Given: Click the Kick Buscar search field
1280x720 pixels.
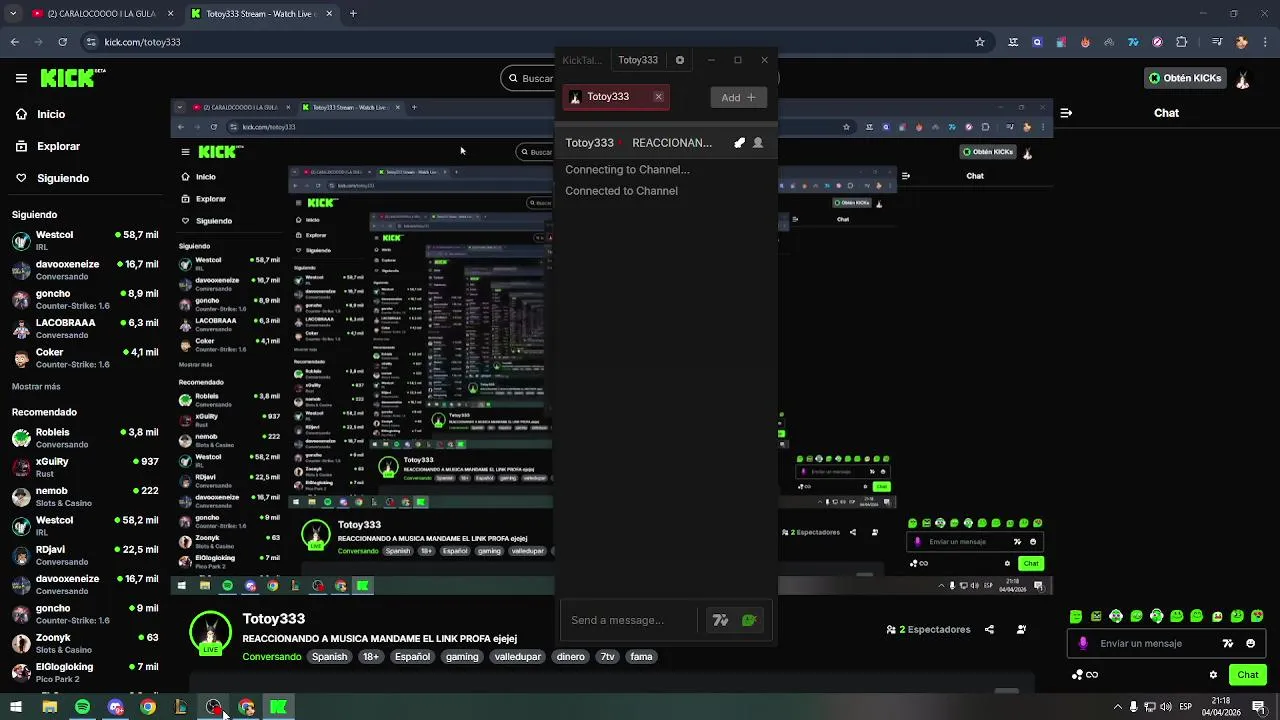Looking at the screenshot, I should [x=528, y=78].
